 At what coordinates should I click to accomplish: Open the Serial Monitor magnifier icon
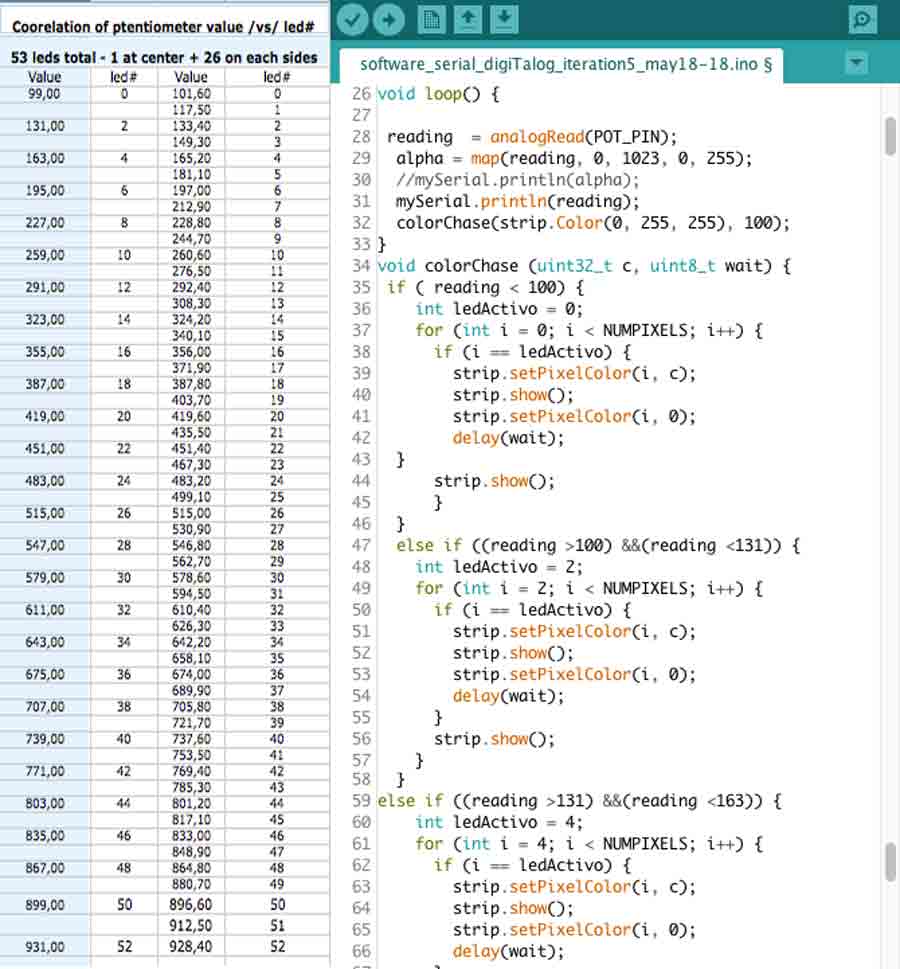tap(861, 18)
